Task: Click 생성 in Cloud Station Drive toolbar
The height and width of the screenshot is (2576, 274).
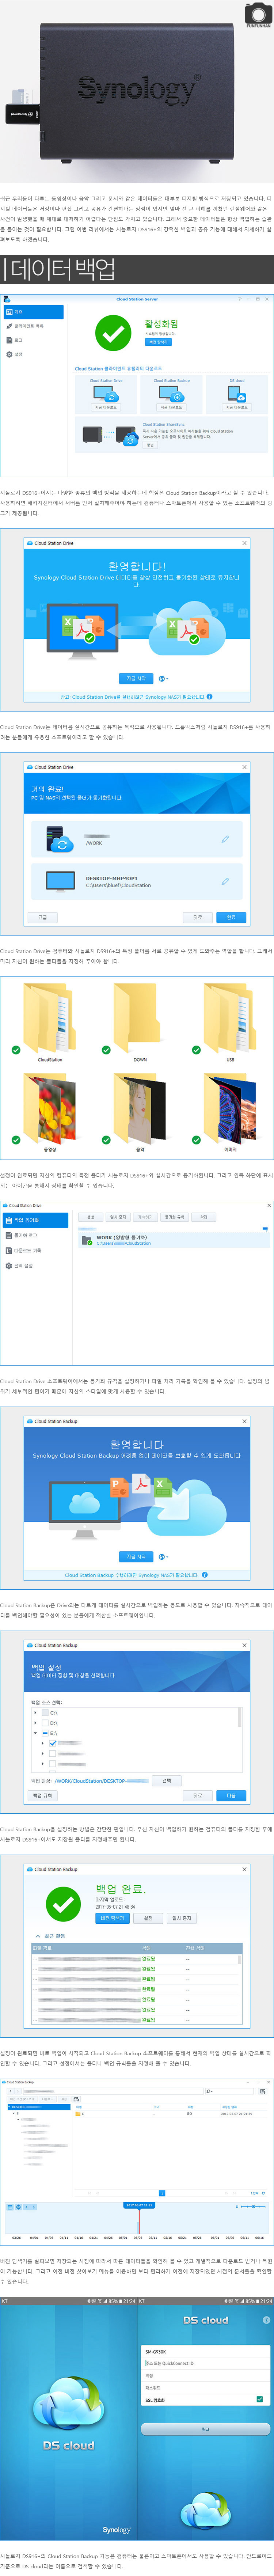Action: (x=91, y=1217)
